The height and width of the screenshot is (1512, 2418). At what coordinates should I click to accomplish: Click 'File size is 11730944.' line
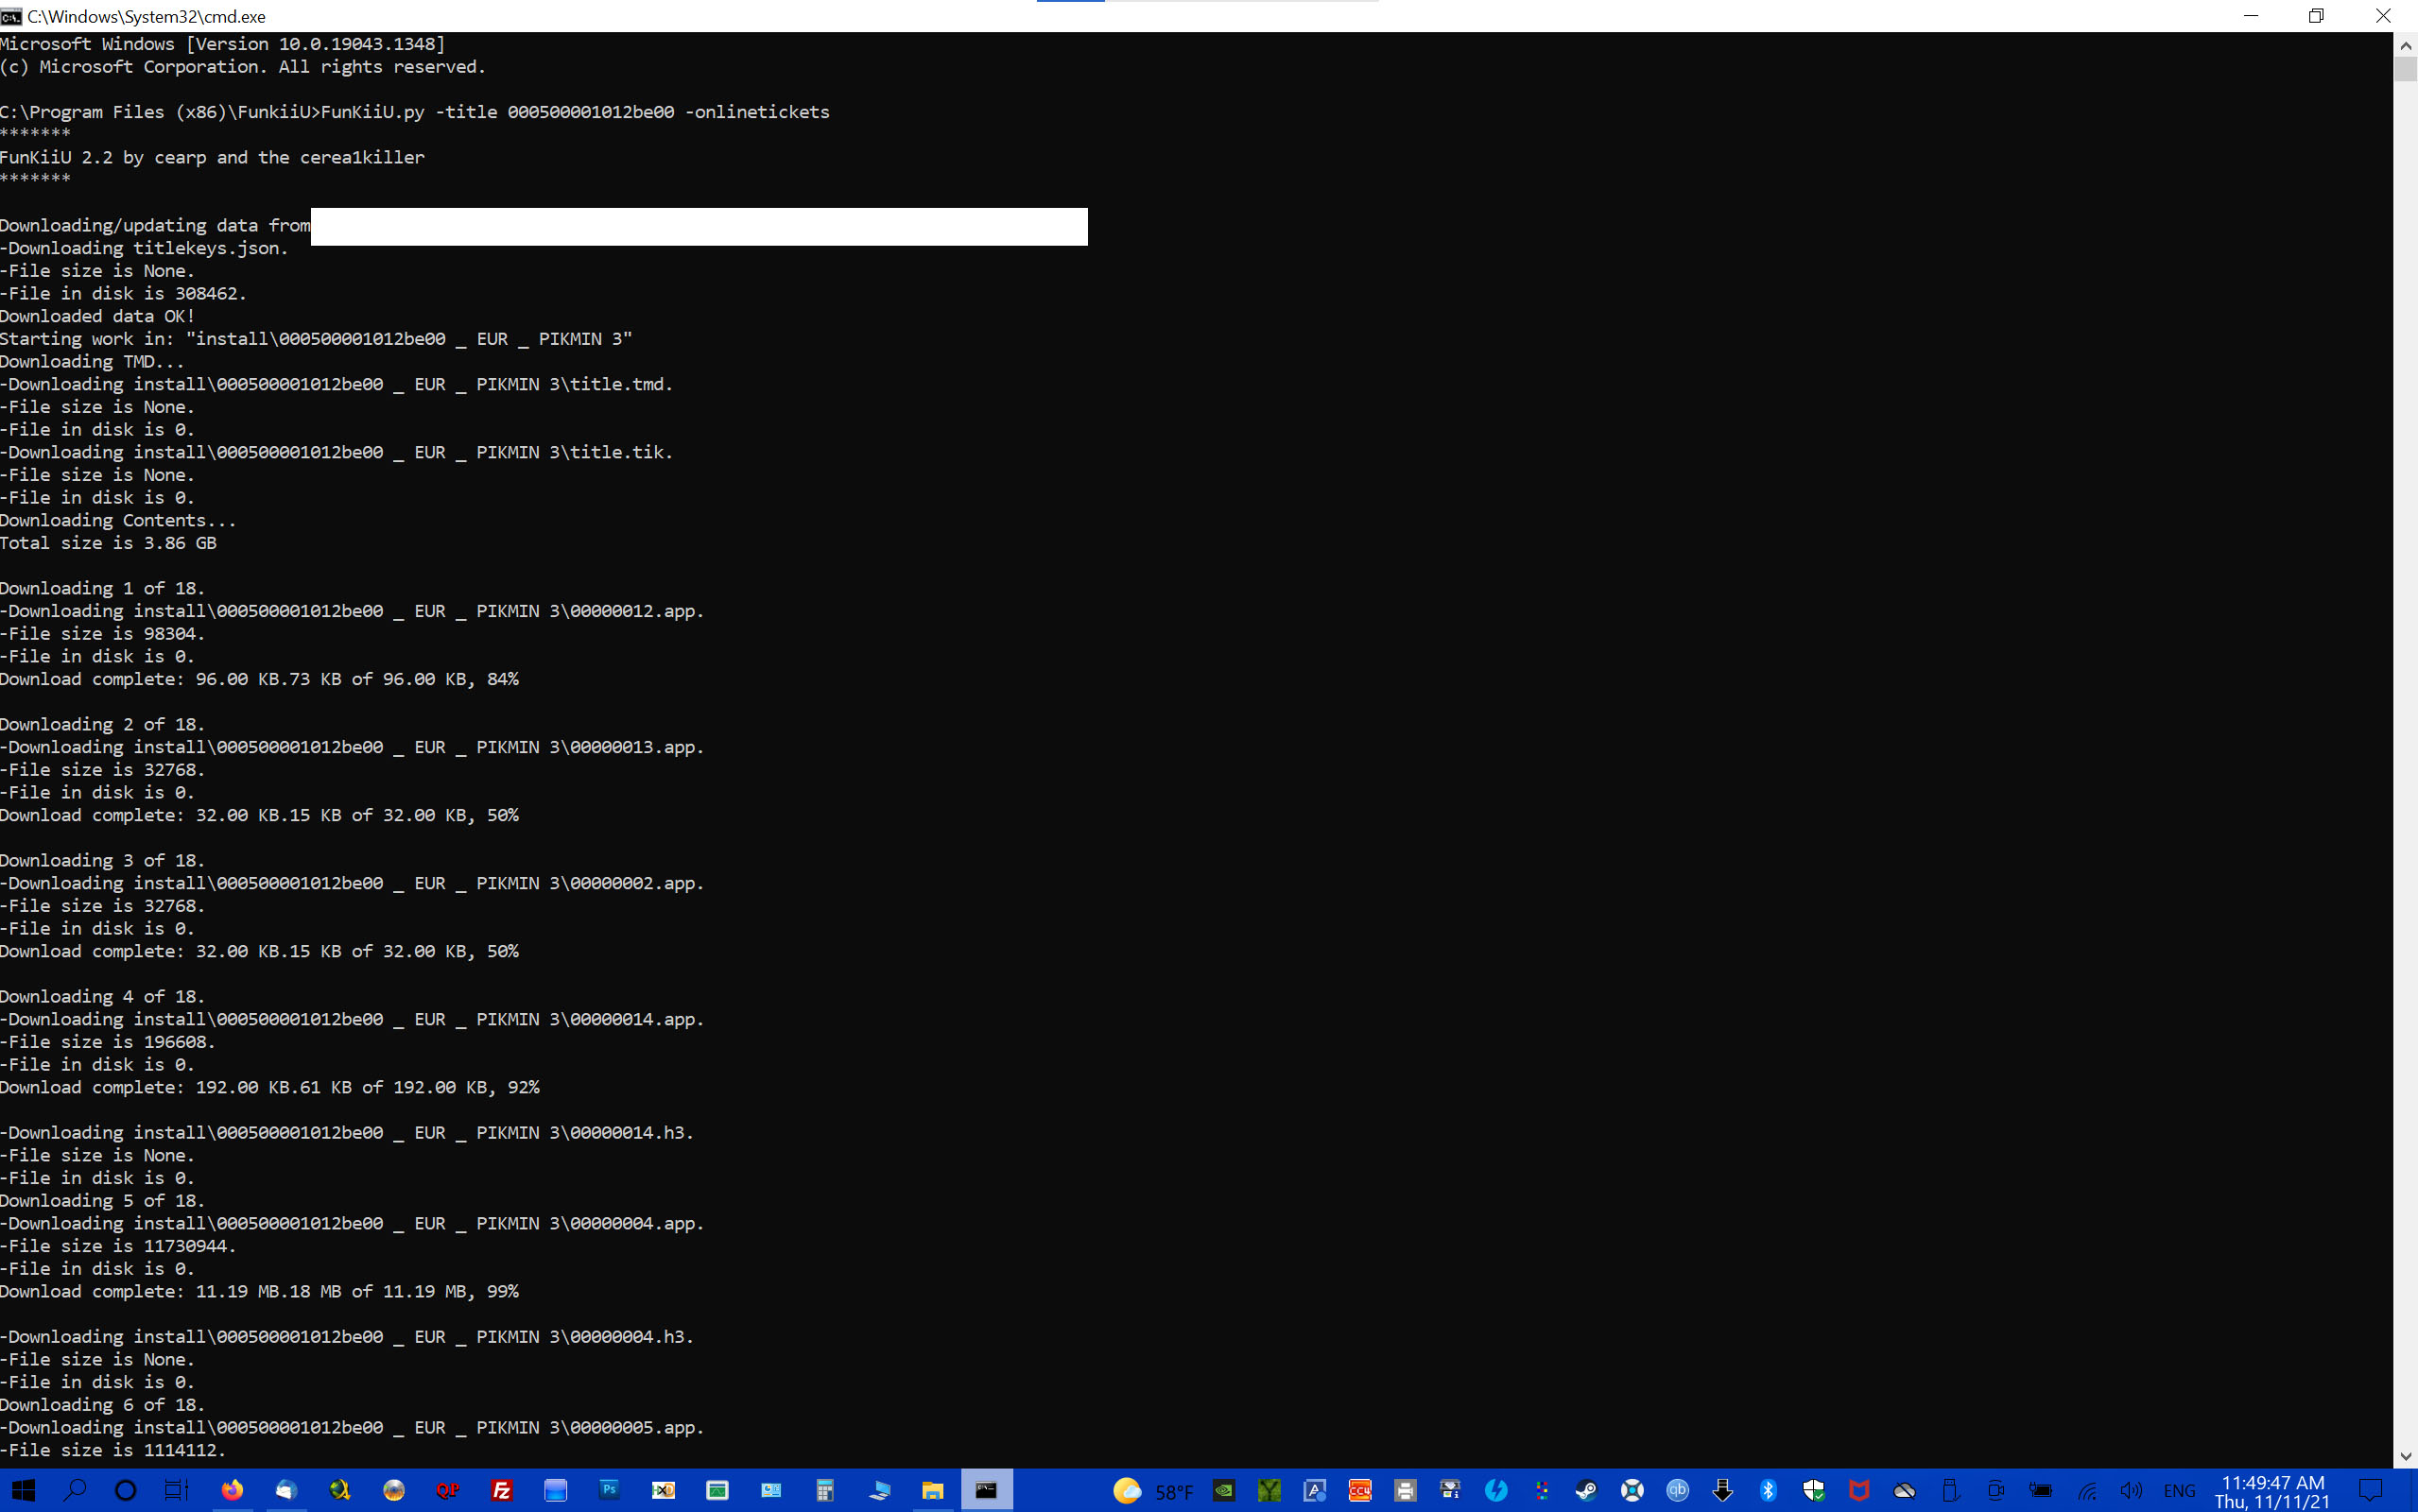coord(118,1246)
